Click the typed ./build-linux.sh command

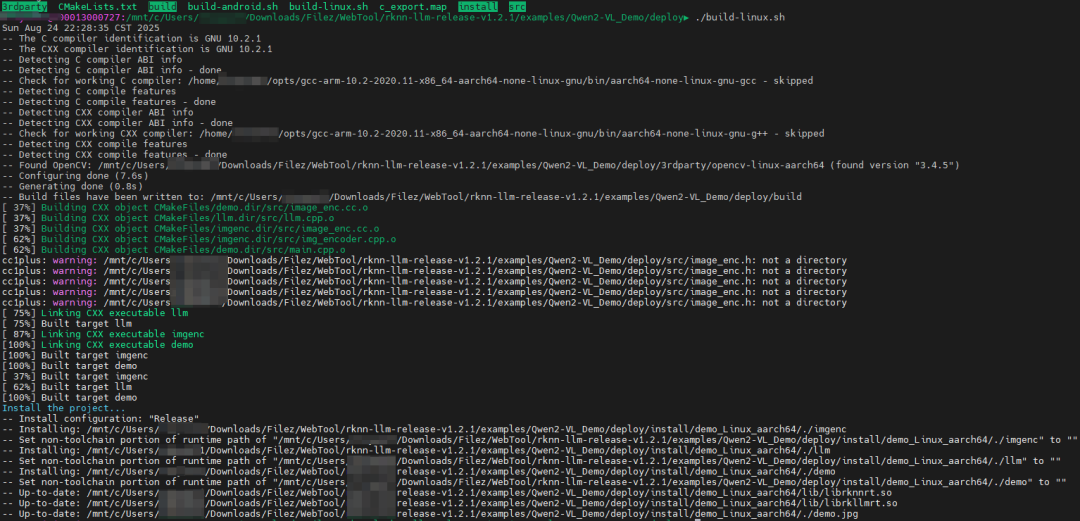(738, 19)
